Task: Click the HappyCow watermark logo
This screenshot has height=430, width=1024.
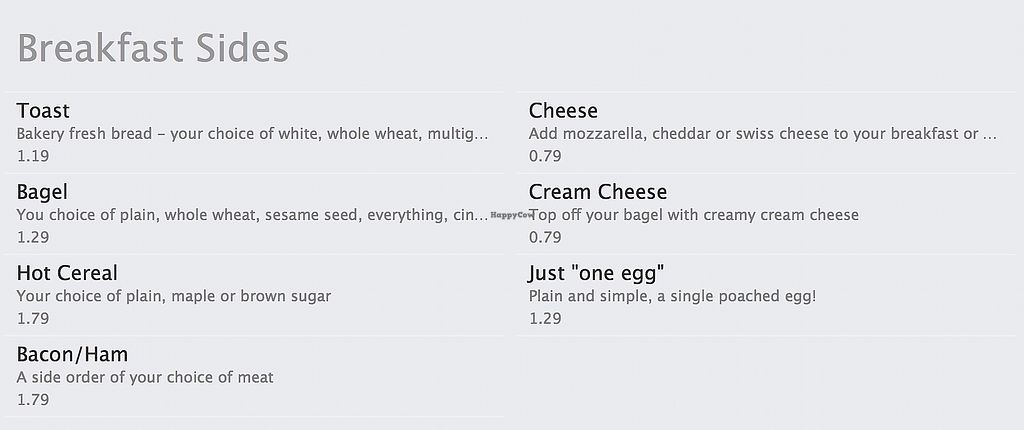Action: tap(508, 215)
